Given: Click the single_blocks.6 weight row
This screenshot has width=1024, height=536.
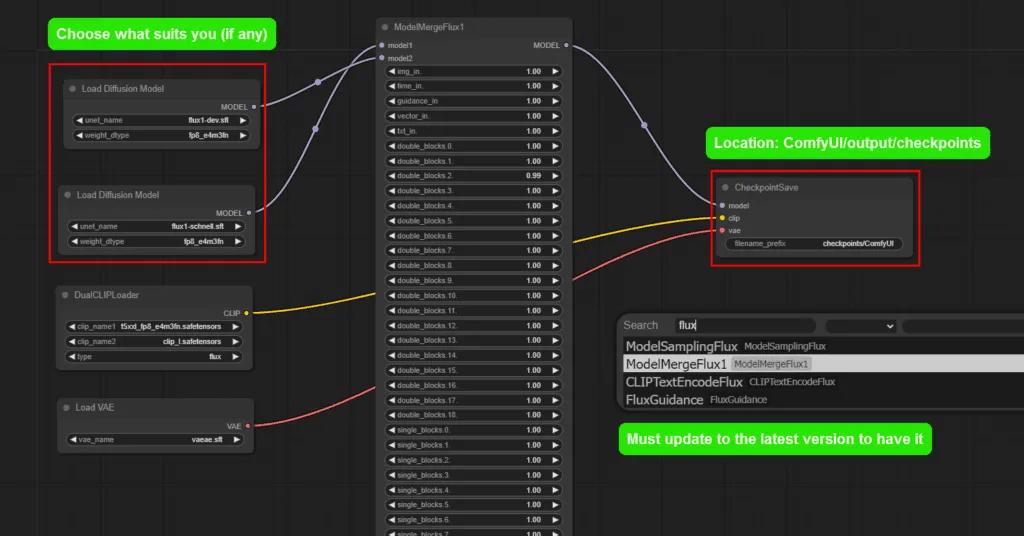Looking at the screenshot, I should (x=473, y=520).
